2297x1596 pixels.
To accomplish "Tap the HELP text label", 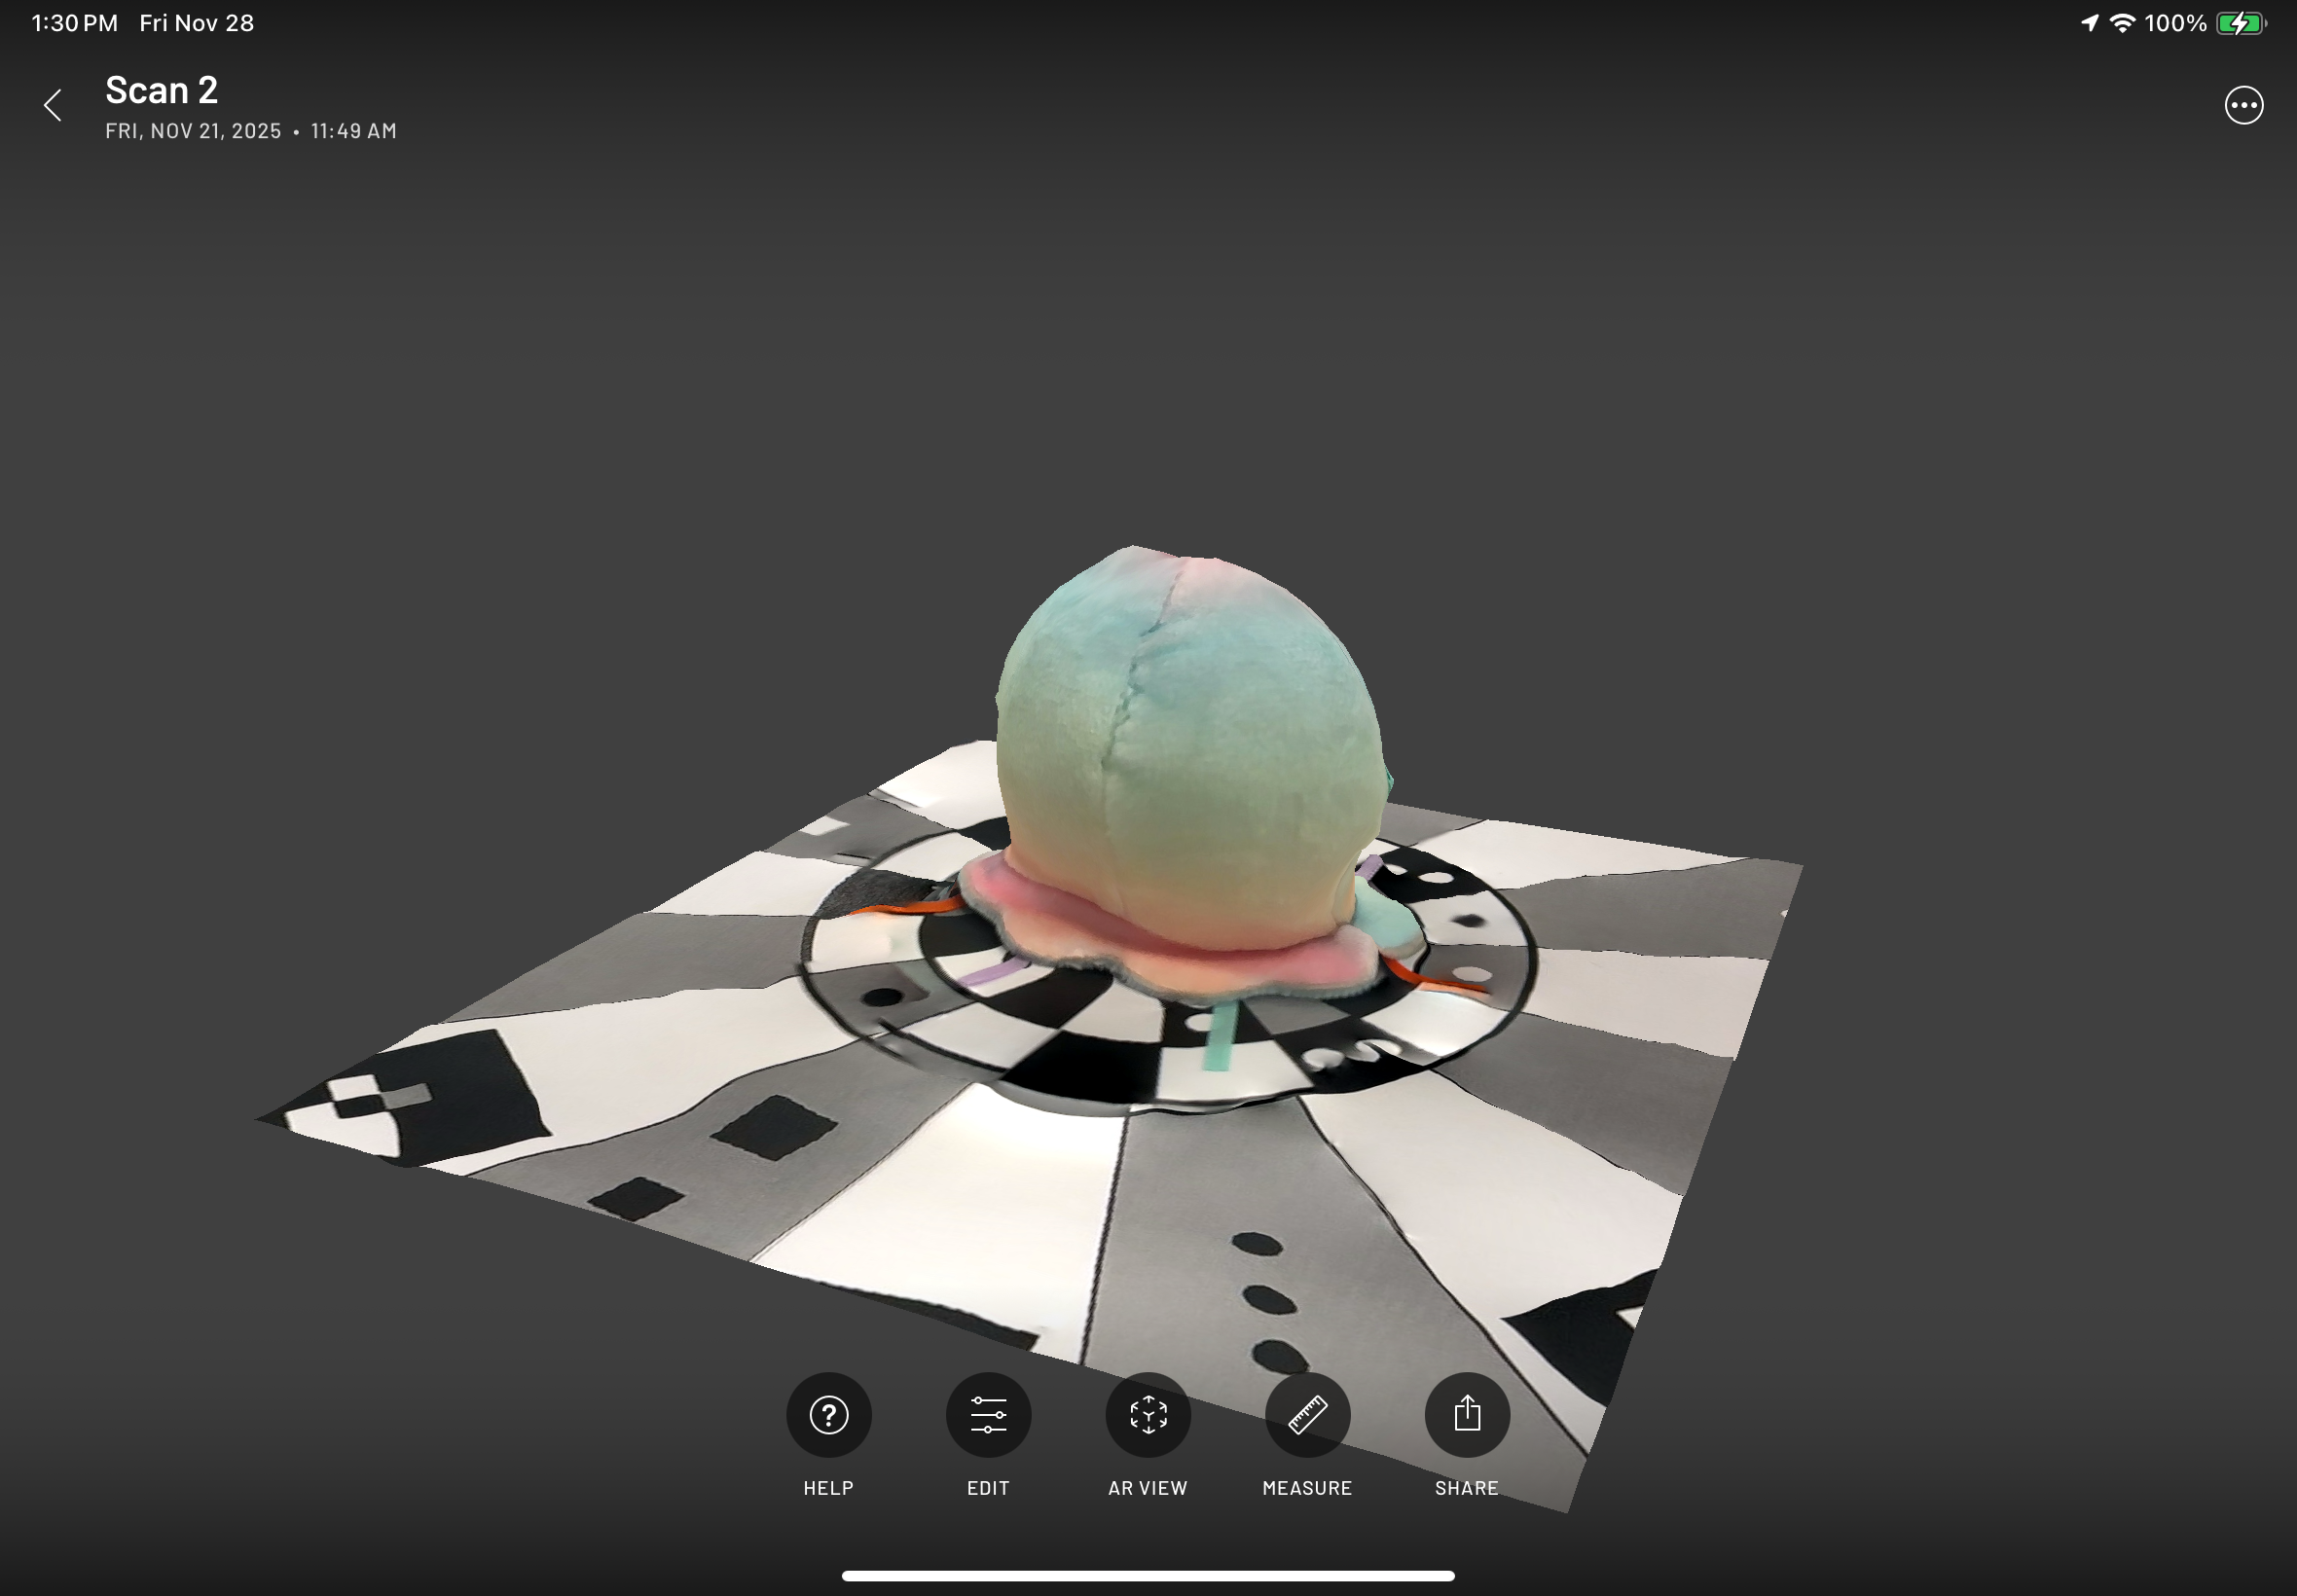I will tap(828, 1488).
